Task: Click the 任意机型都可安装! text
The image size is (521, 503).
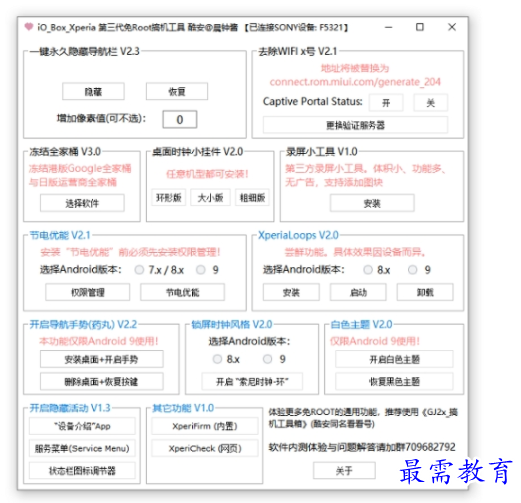Action: pos(207,174)
